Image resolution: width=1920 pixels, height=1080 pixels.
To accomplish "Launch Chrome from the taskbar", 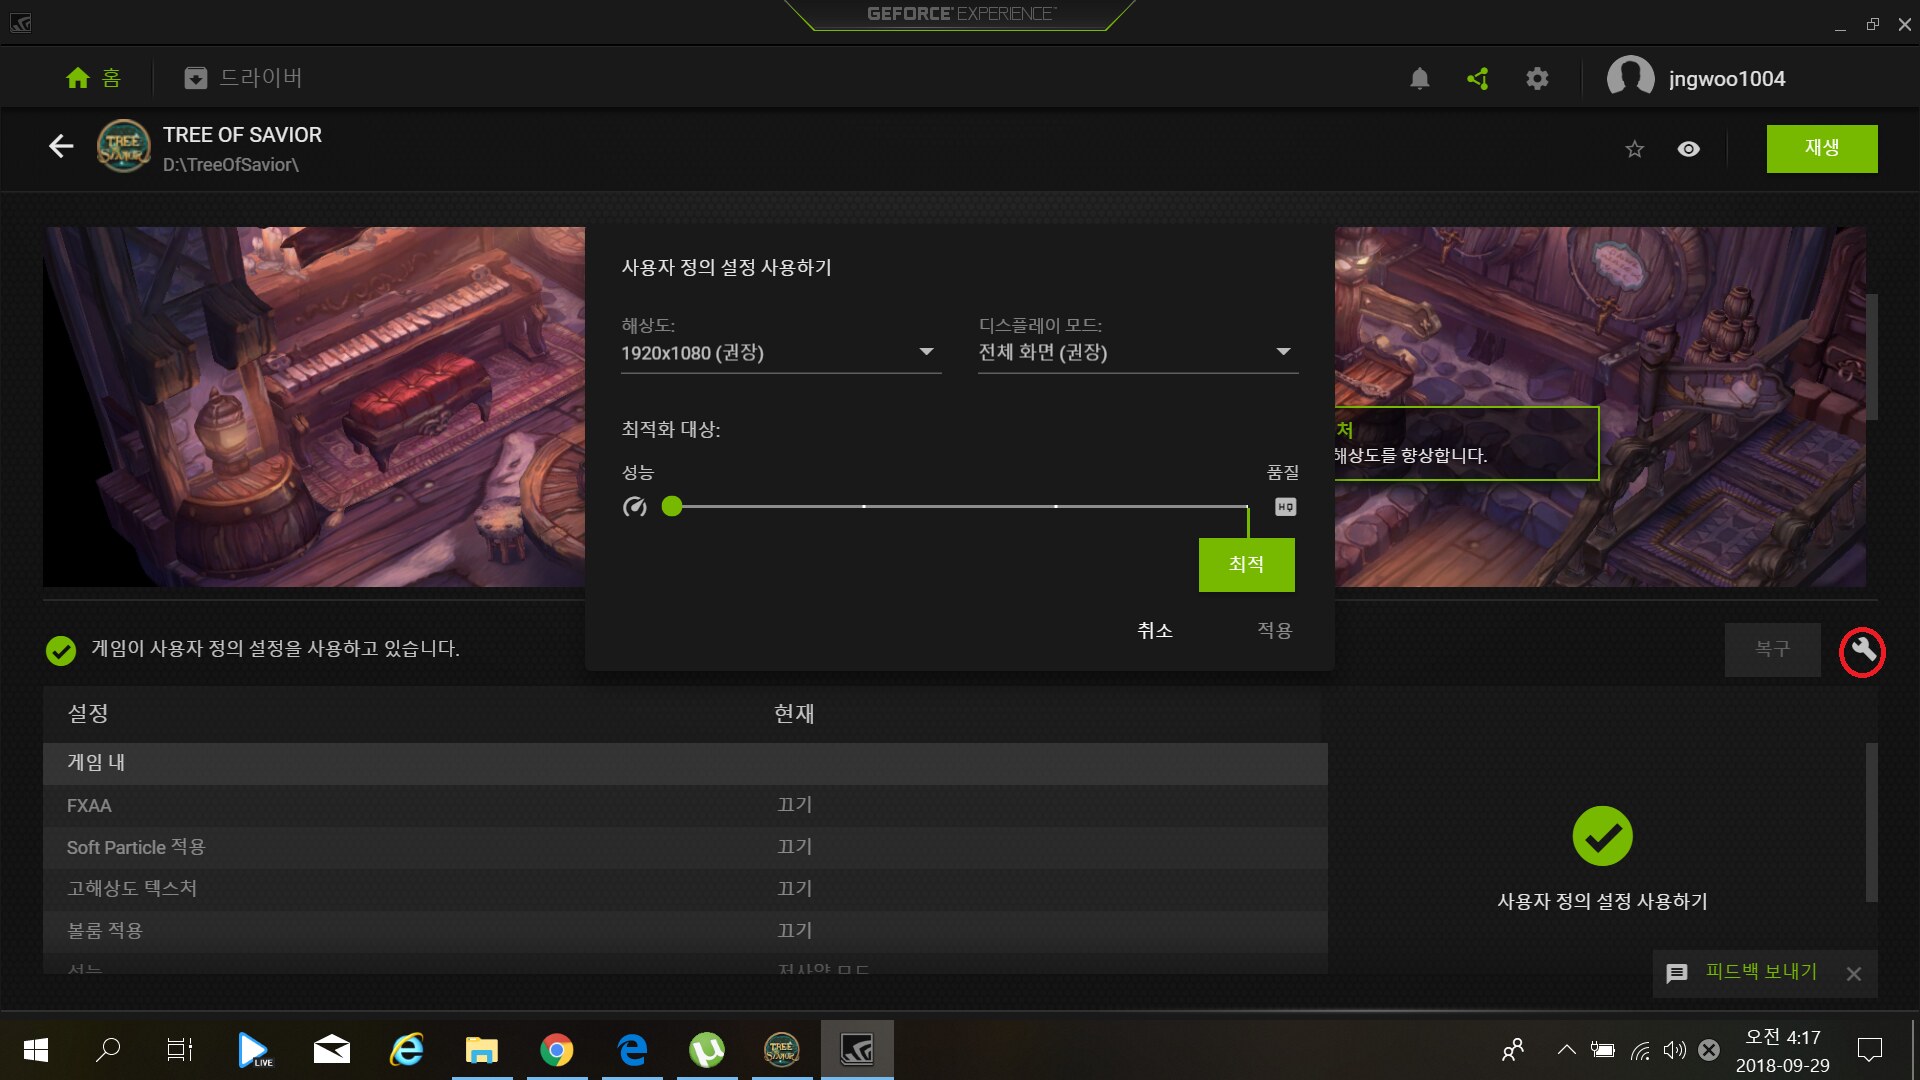I will pos(556,1050).
